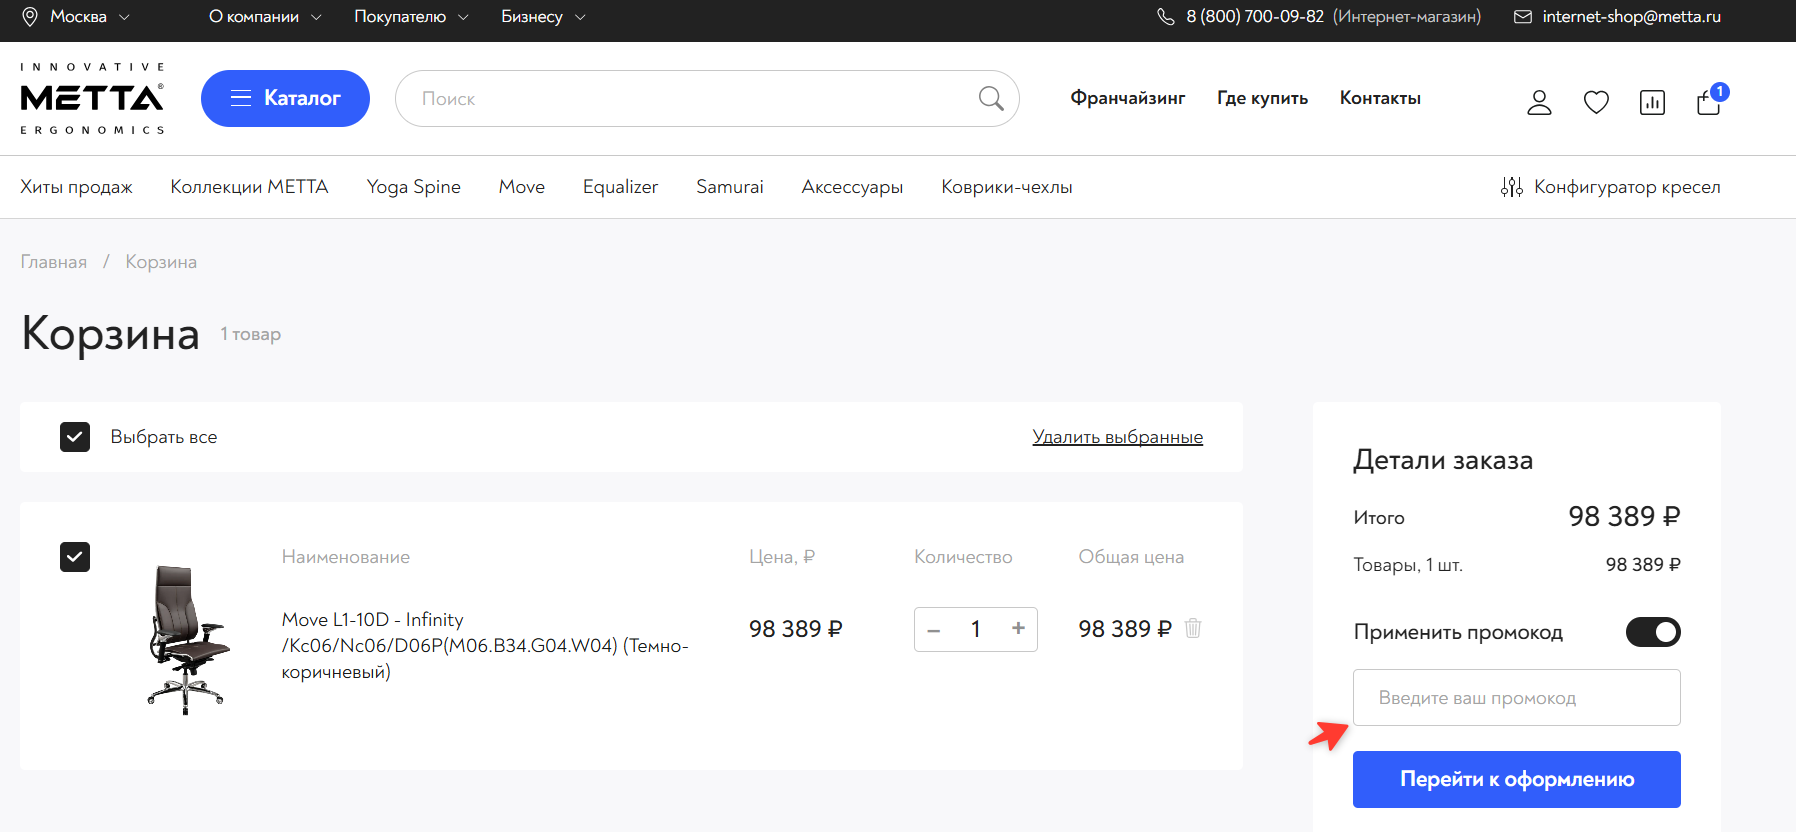Image resolution: width=1796 pixels, height=832 pixels.
Task: Open the comparison chart icon
Action: point(1652,102)
